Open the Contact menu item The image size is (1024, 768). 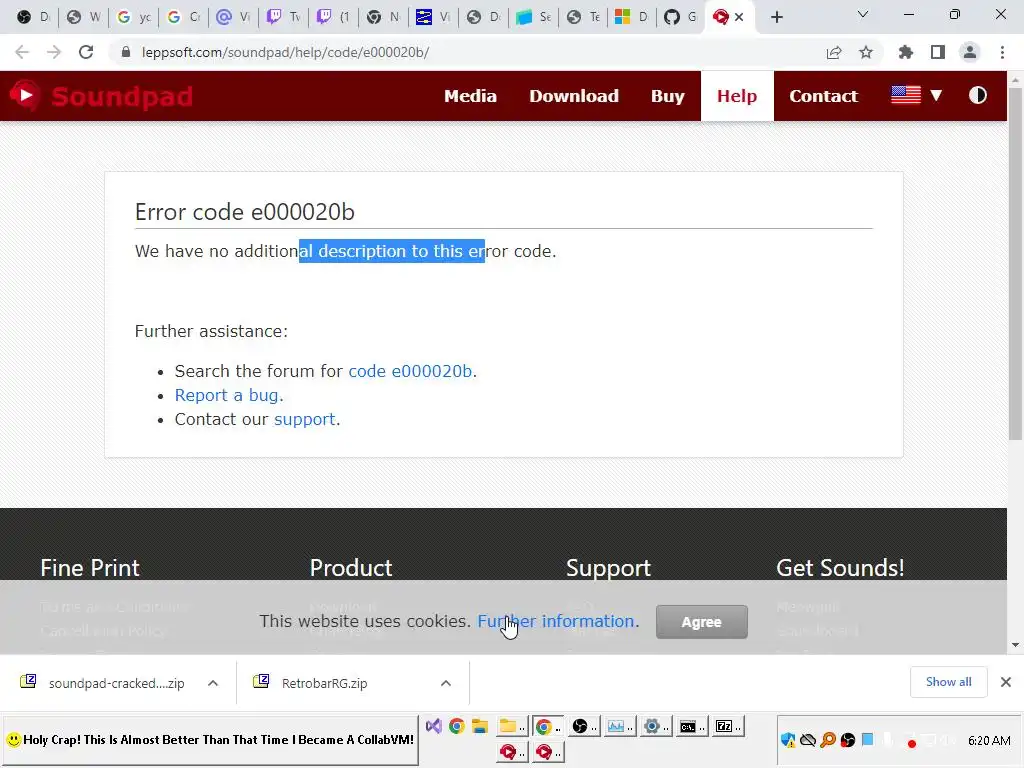tap(824, 96)
